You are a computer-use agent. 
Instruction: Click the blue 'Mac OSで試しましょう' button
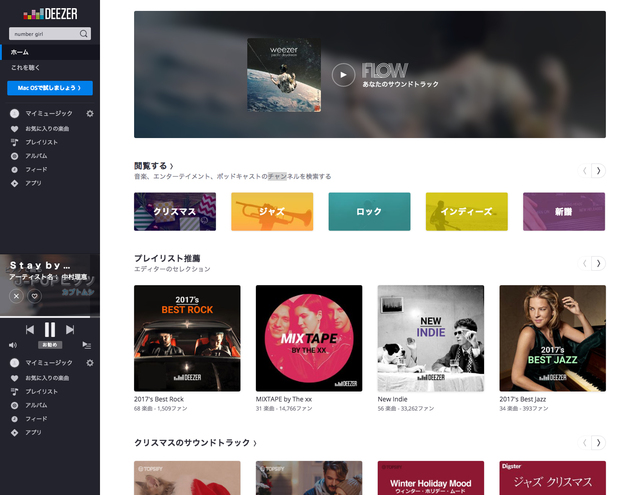[50, 88]
